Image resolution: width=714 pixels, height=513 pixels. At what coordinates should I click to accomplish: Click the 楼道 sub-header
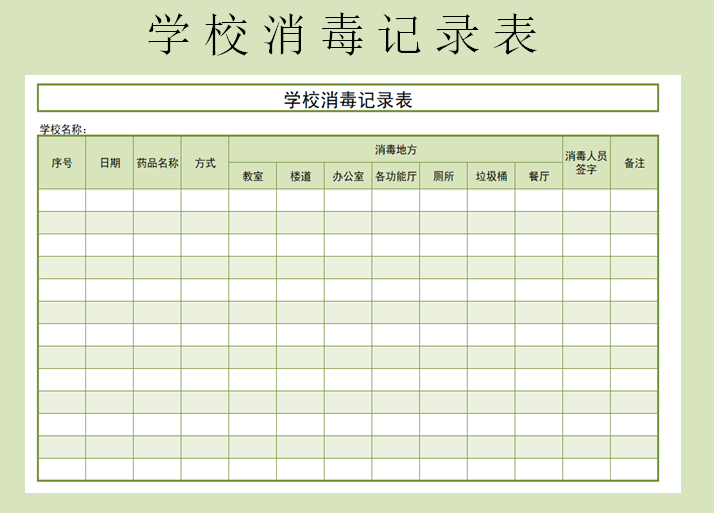(x=301, y=176)
